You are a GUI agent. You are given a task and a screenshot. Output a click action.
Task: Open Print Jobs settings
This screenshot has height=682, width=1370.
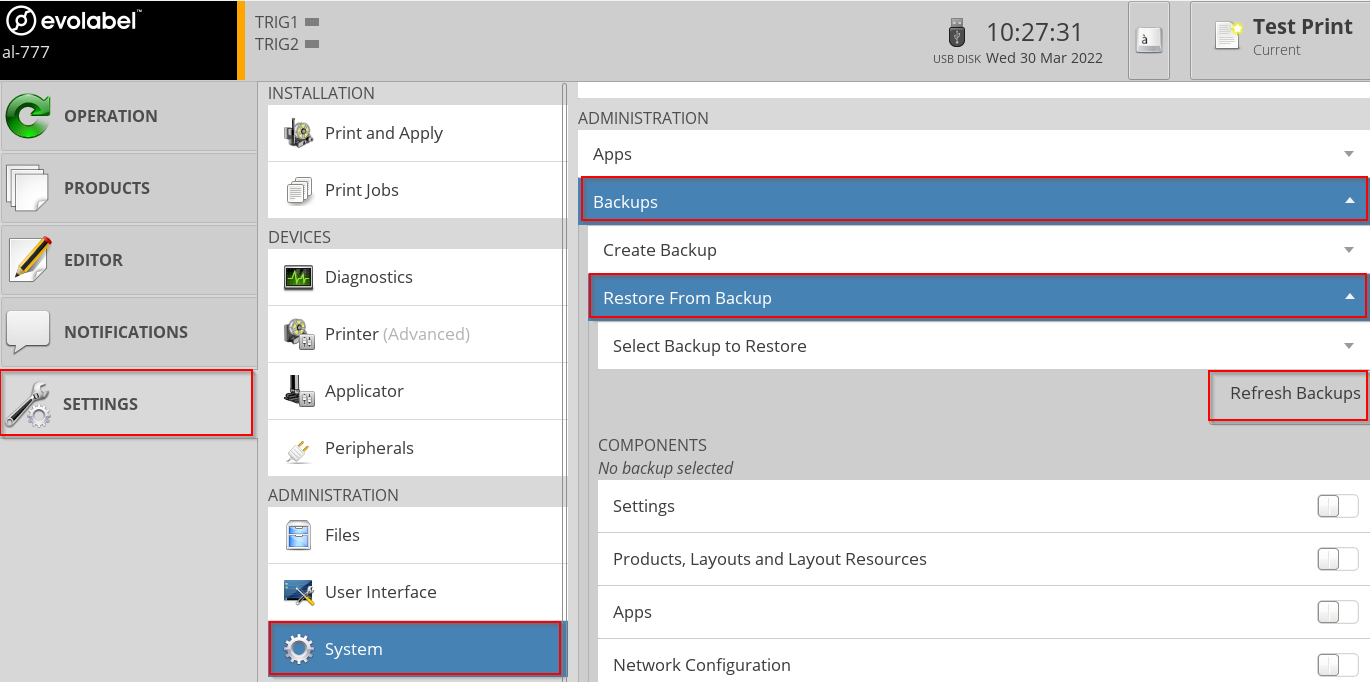click(x=417, y=190)
